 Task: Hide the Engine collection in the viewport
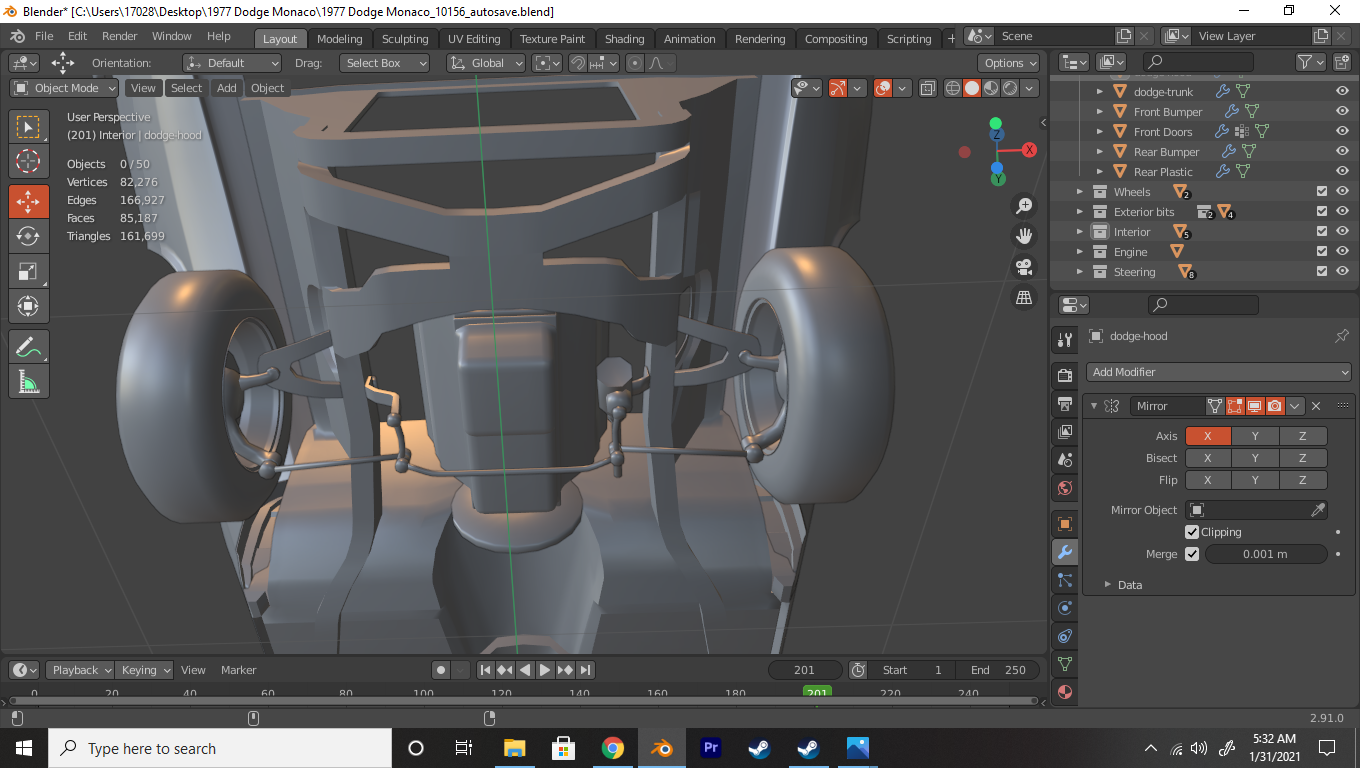click(x=1342, y=252)
